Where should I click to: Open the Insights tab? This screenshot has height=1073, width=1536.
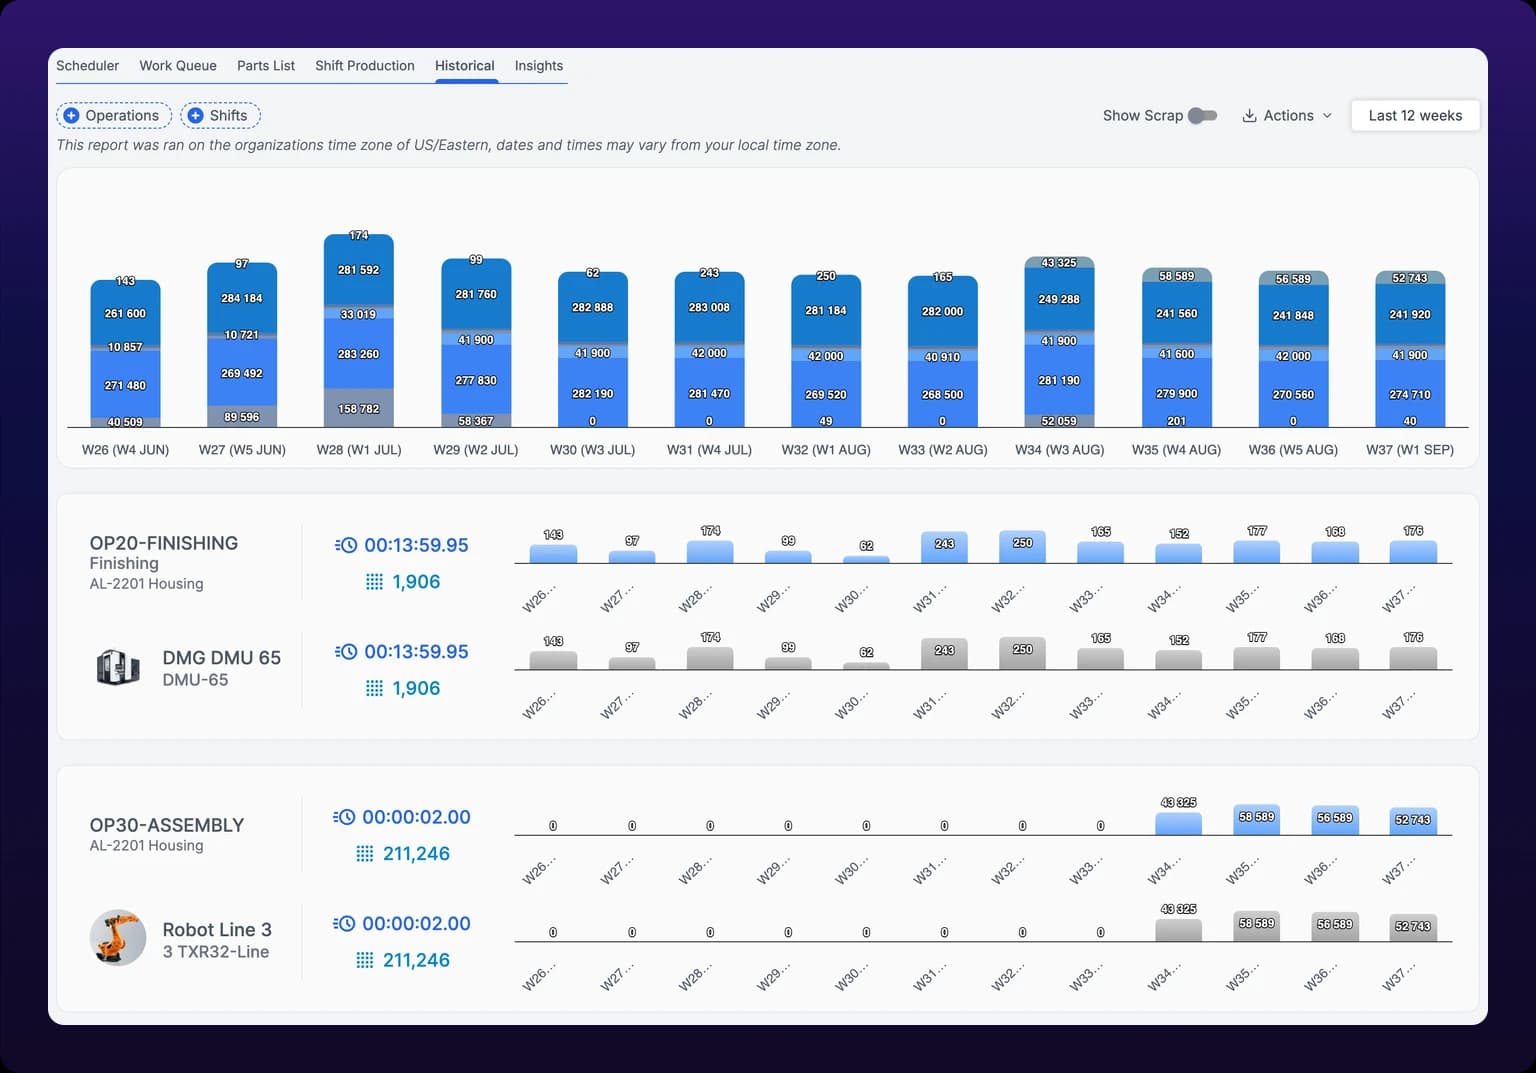(539, 66)
